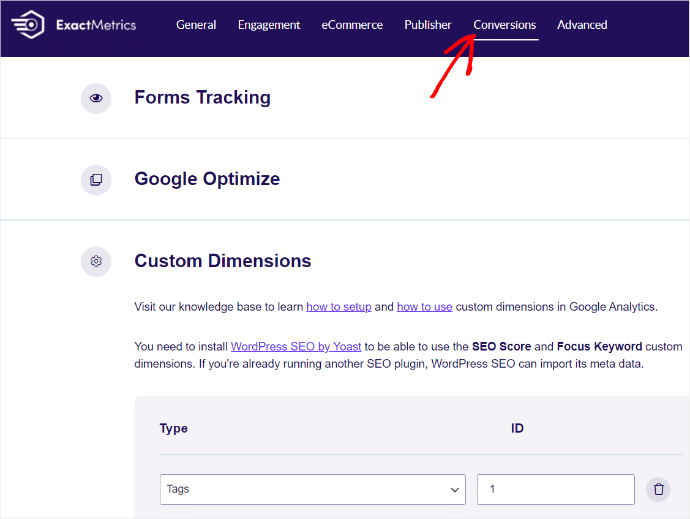Viewport: 690px width, 519px height.
Task: Expand the Forms Tracking section
Action: pyautogui.click(x=202, y=97)
